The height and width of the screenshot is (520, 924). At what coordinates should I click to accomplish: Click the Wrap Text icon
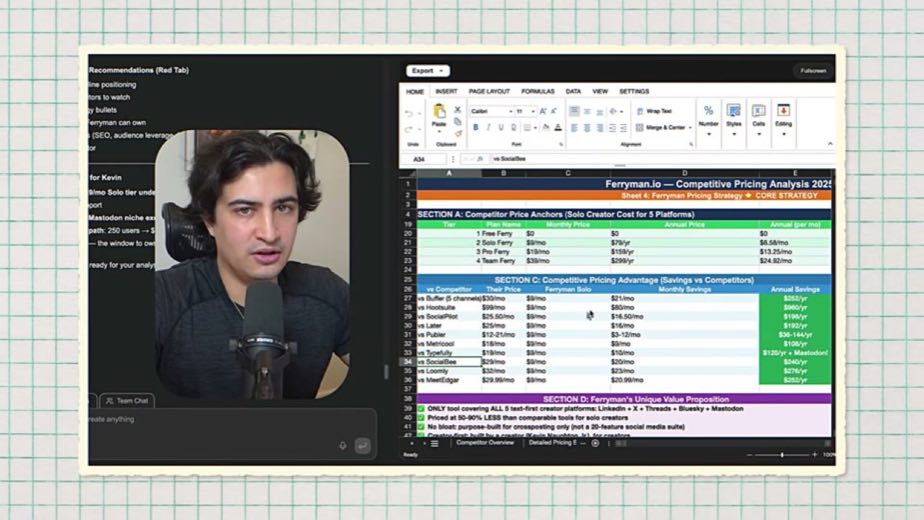point(640,111)
